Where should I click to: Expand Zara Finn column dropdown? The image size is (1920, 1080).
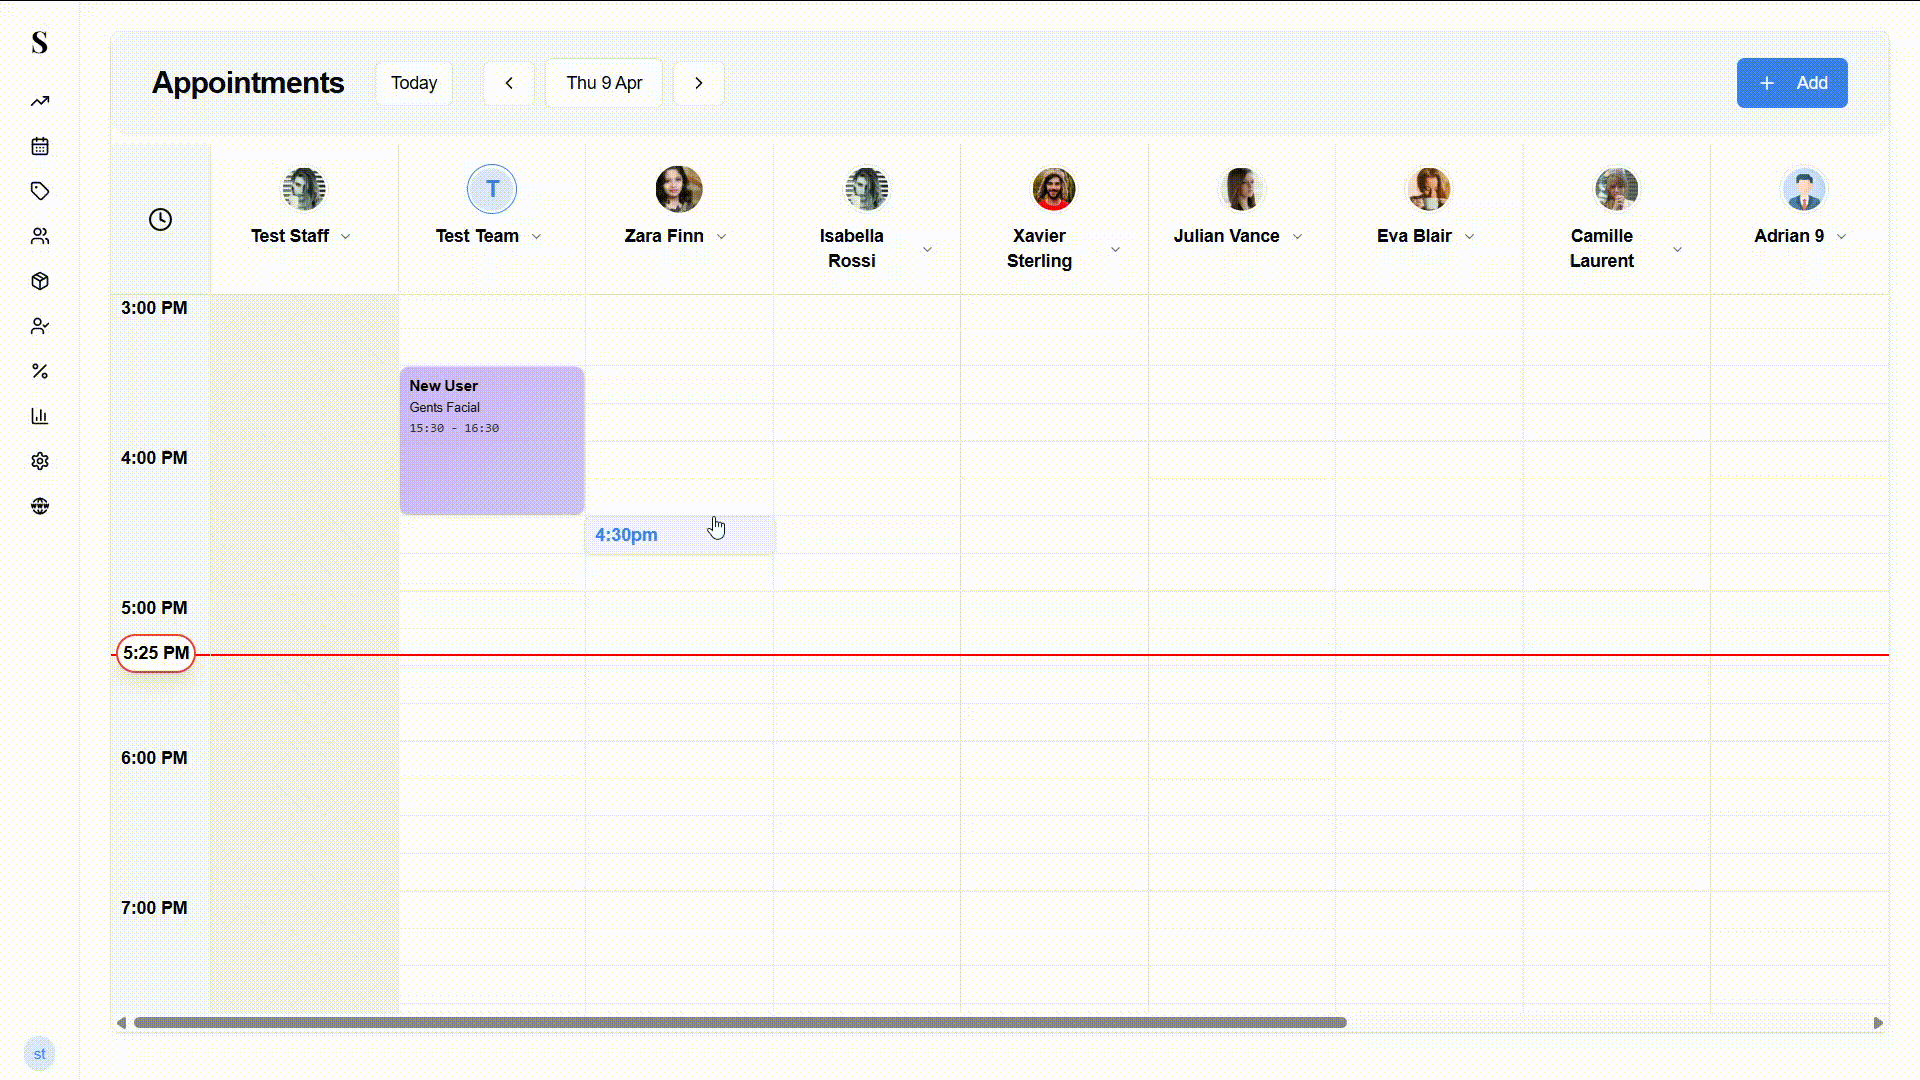pos(722,237)
